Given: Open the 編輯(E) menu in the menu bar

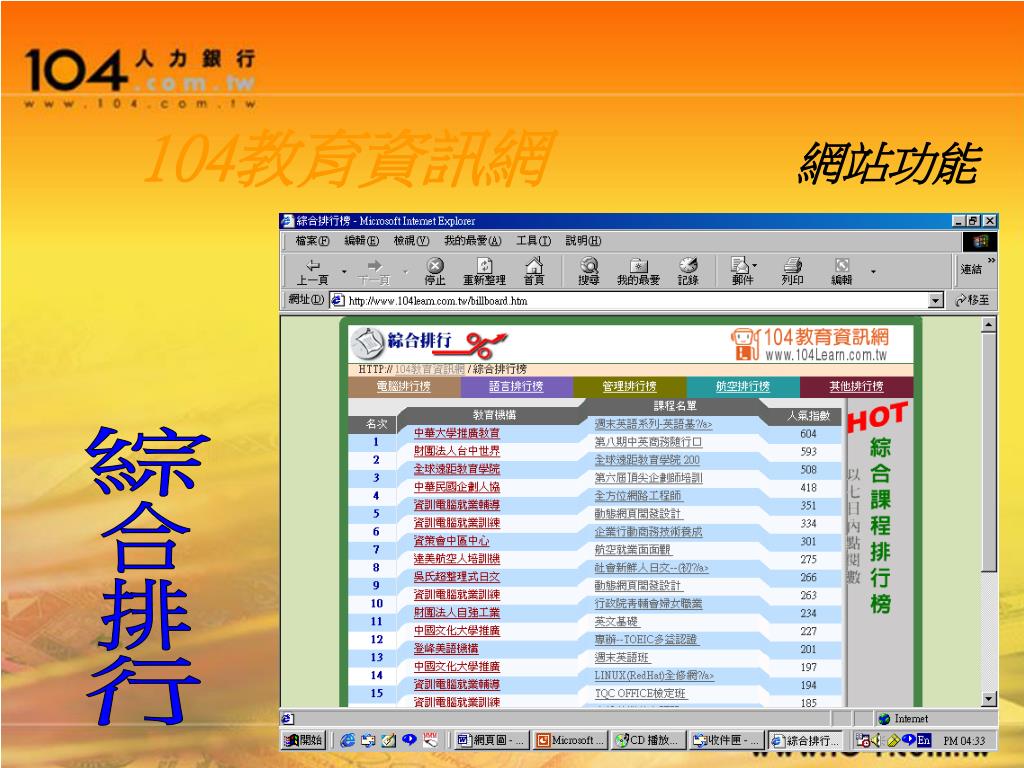Looking at the screenshot, I should click(x=362, y=241).
